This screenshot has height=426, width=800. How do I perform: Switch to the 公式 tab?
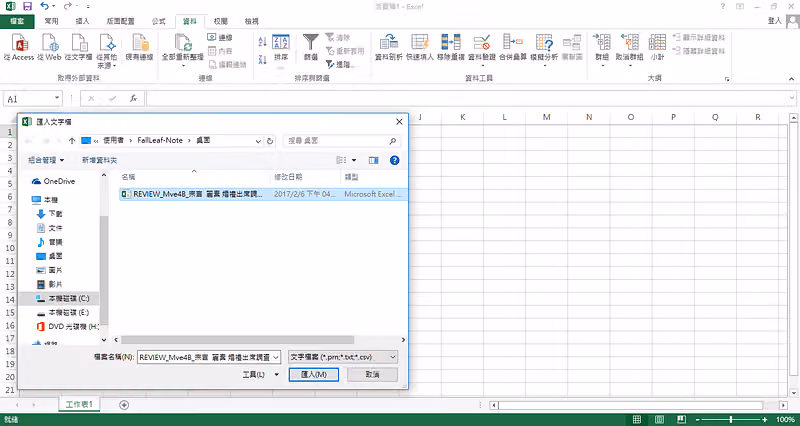pos(159,21)
